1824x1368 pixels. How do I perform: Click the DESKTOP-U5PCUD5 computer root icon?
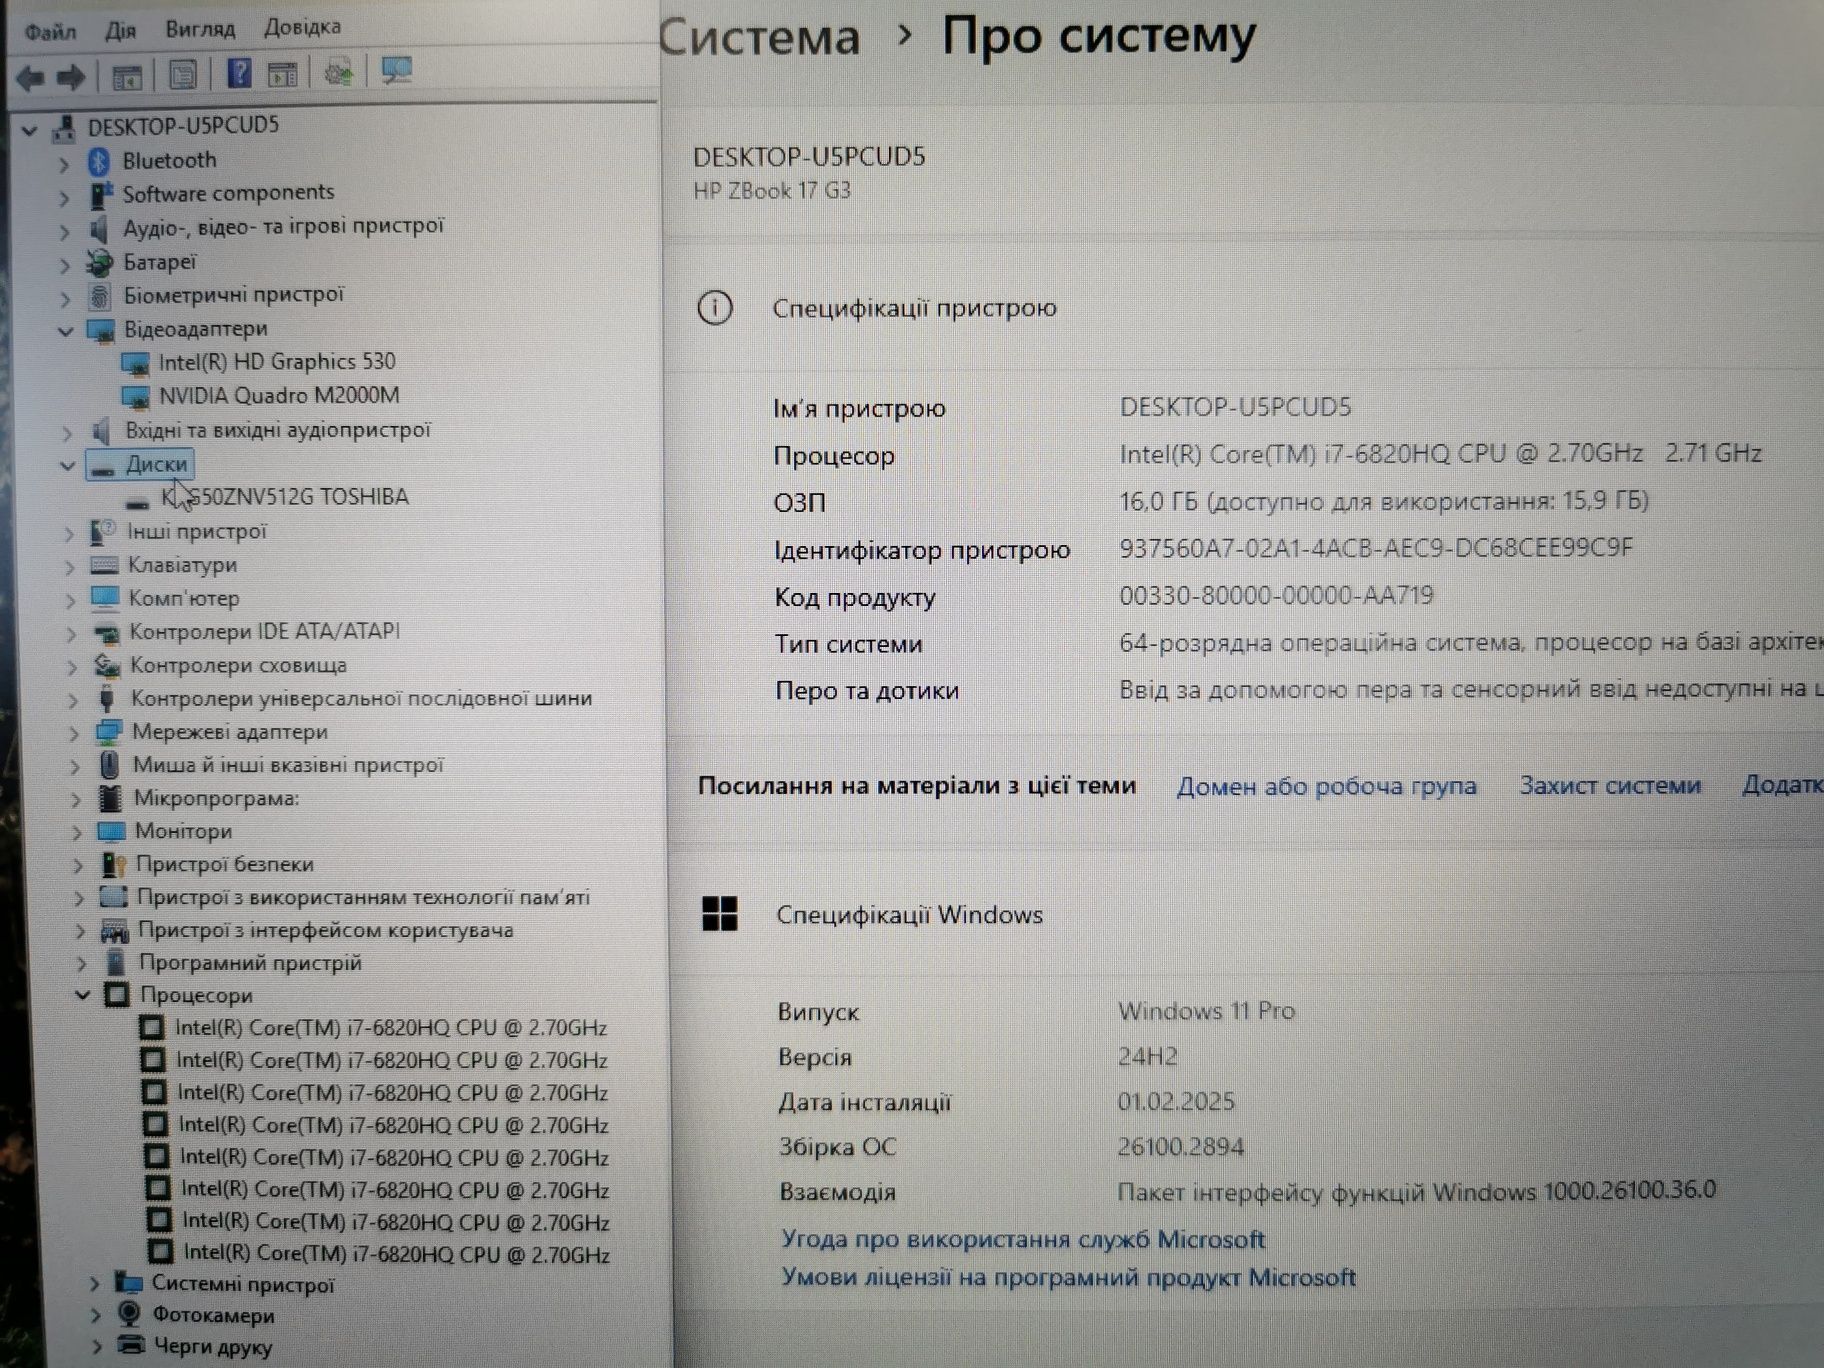tap(65, 127)
